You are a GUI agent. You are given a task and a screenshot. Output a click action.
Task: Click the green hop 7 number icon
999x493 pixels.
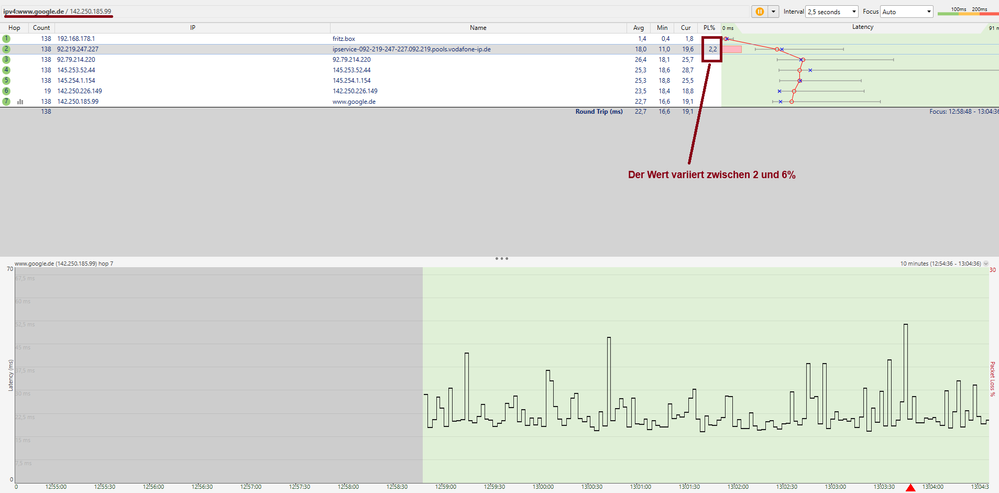(6, 101)
